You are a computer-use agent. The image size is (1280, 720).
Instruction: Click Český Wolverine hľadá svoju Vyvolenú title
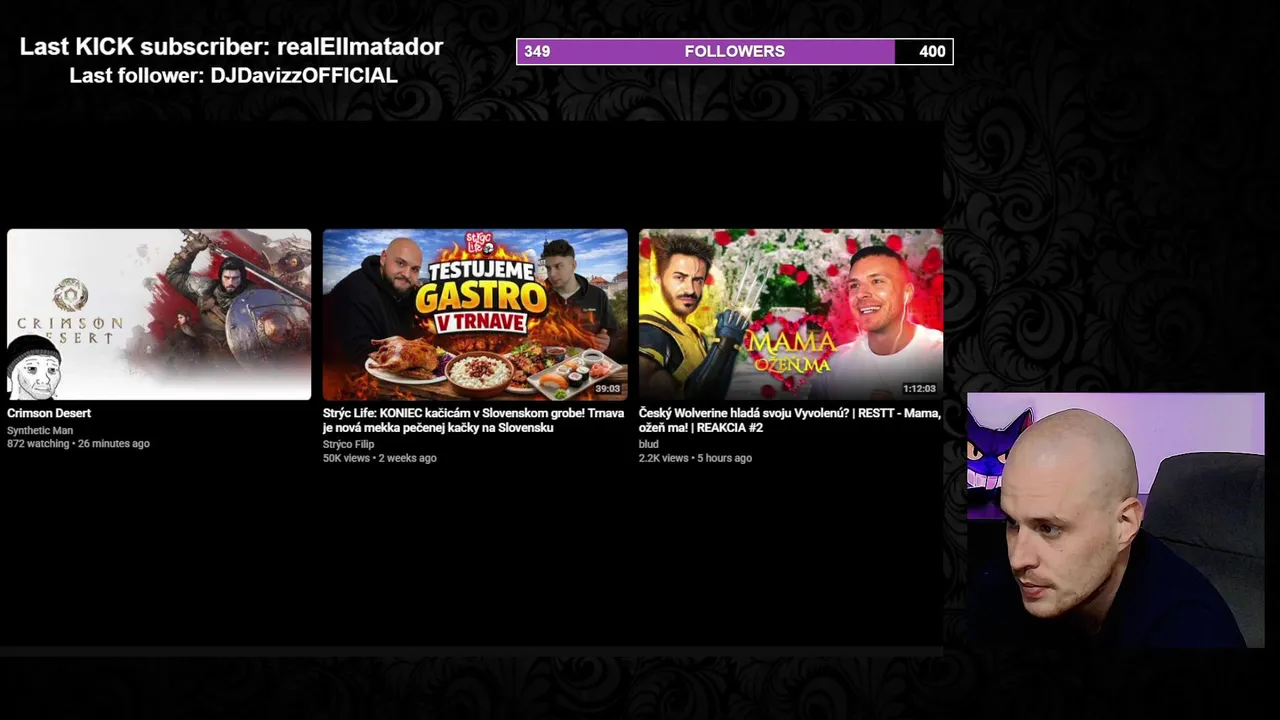point(790,420)
